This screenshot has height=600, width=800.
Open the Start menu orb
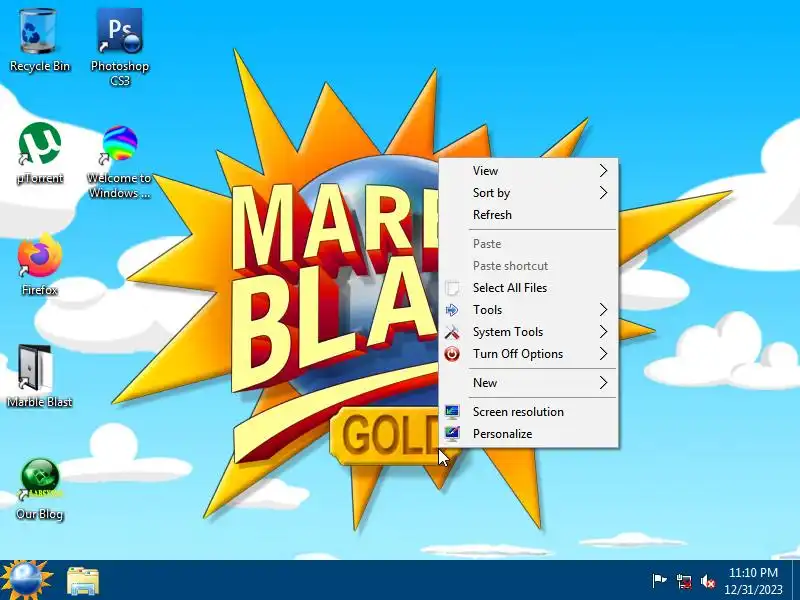pyautogui.click(x=26, y=581)
